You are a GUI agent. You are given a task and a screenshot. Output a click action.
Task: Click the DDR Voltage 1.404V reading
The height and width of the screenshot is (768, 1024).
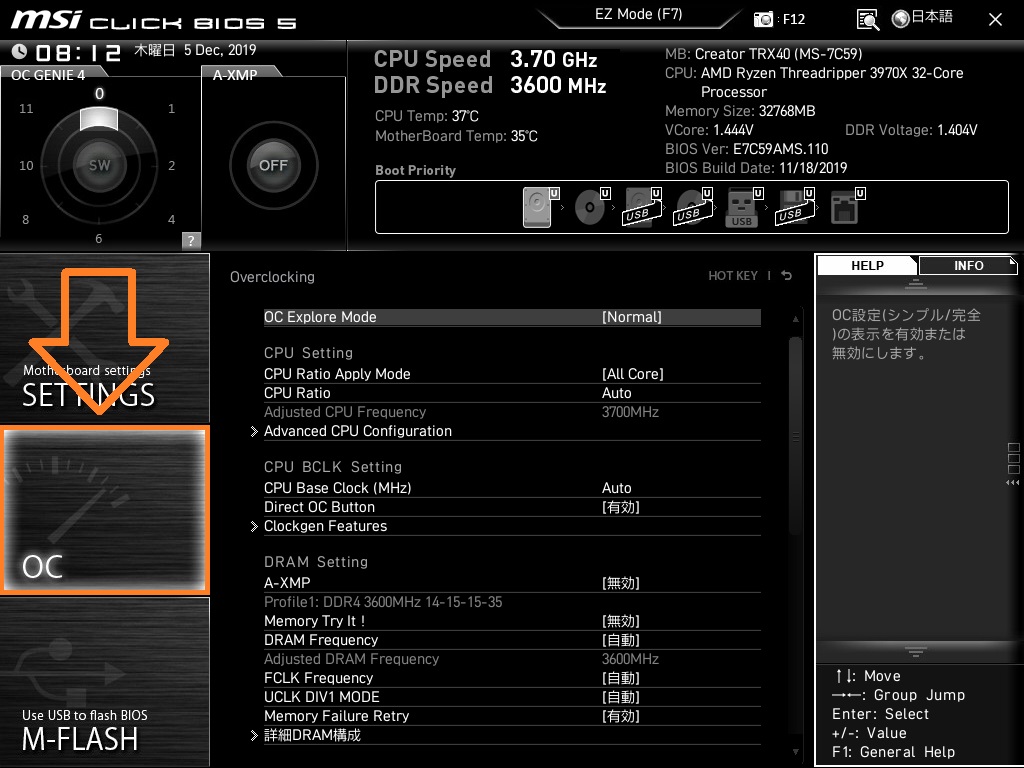911,130
